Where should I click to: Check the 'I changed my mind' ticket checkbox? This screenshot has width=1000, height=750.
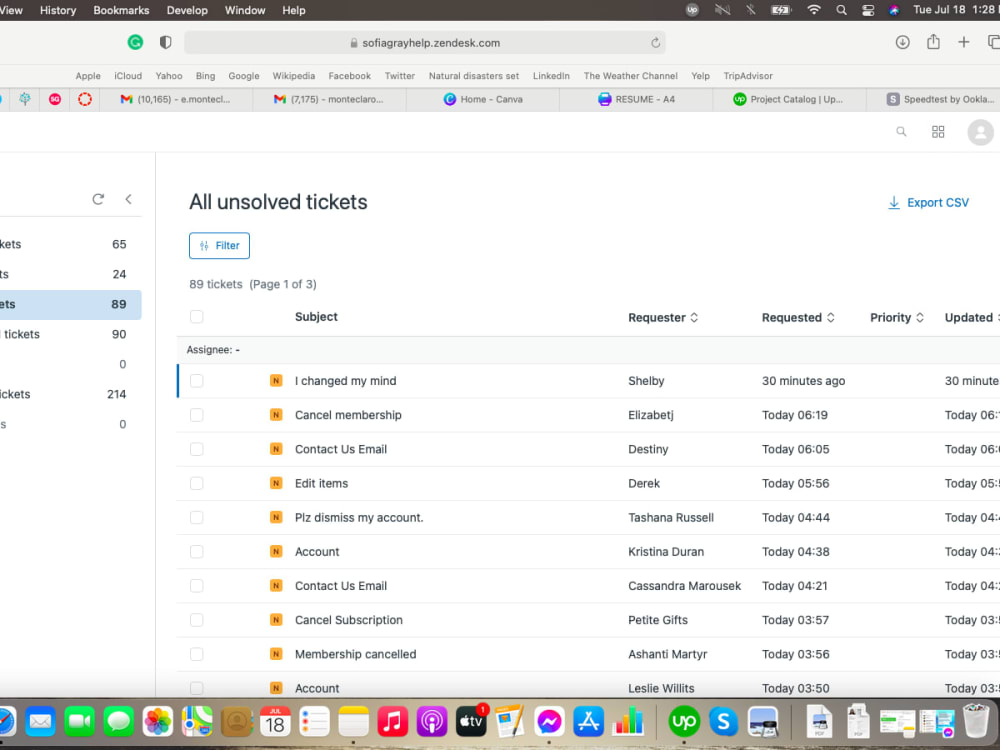(196, 381)
